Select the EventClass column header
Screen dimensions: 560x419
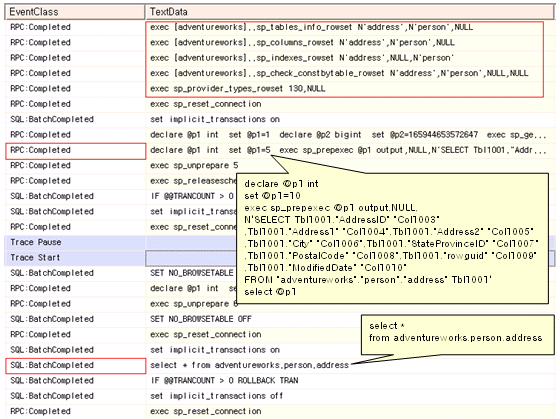(75, 12)
